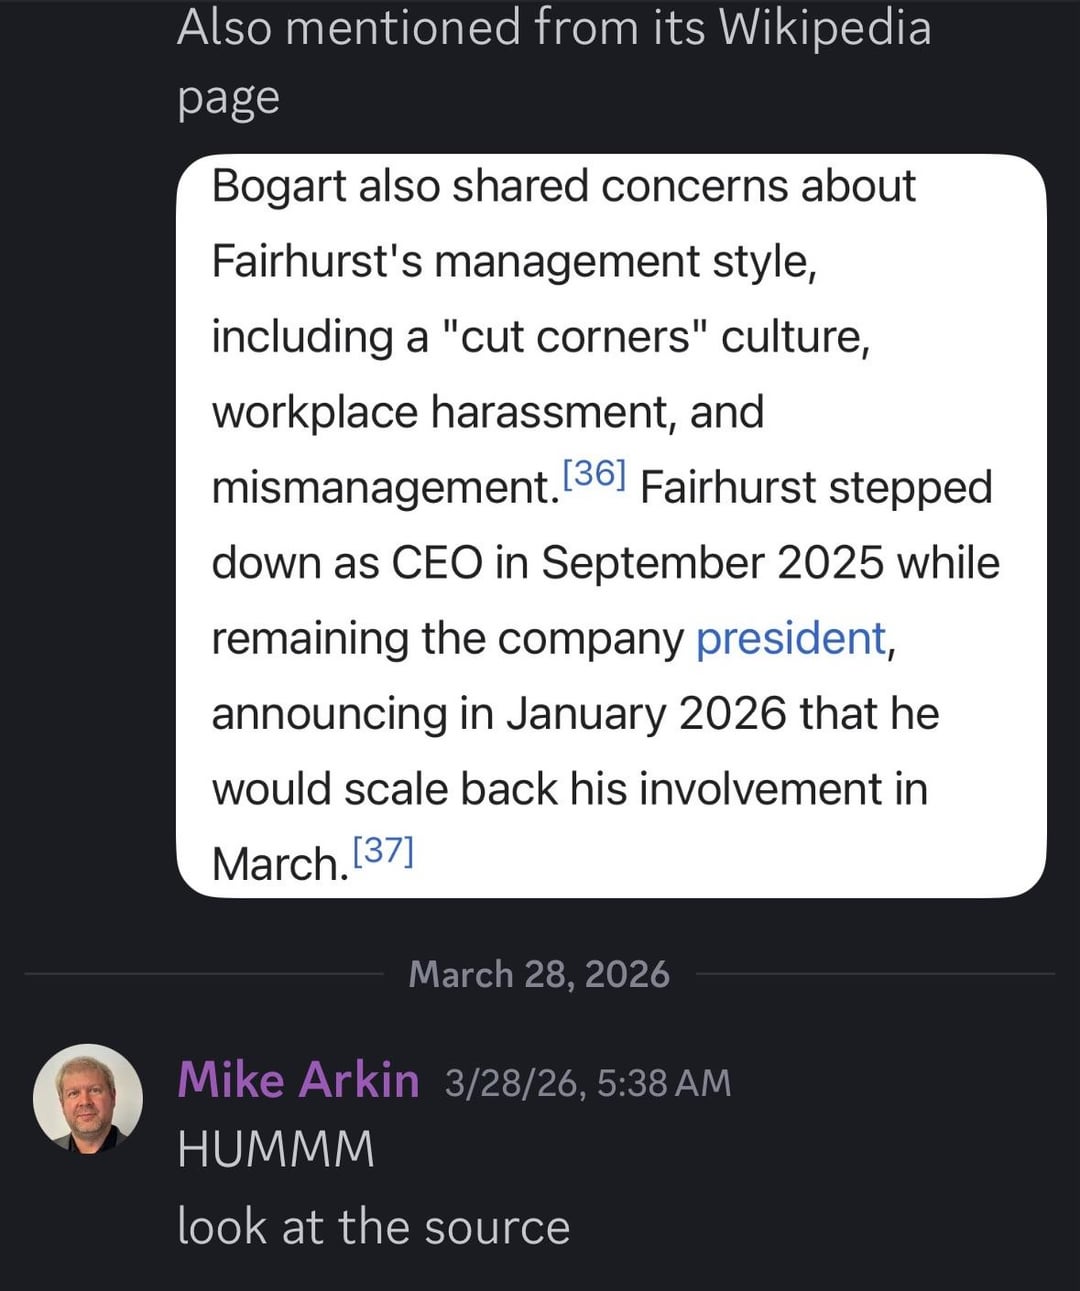The image size is (1080, 1291).
Task: Click the word "page" above the image
Action: click(228, 99)
